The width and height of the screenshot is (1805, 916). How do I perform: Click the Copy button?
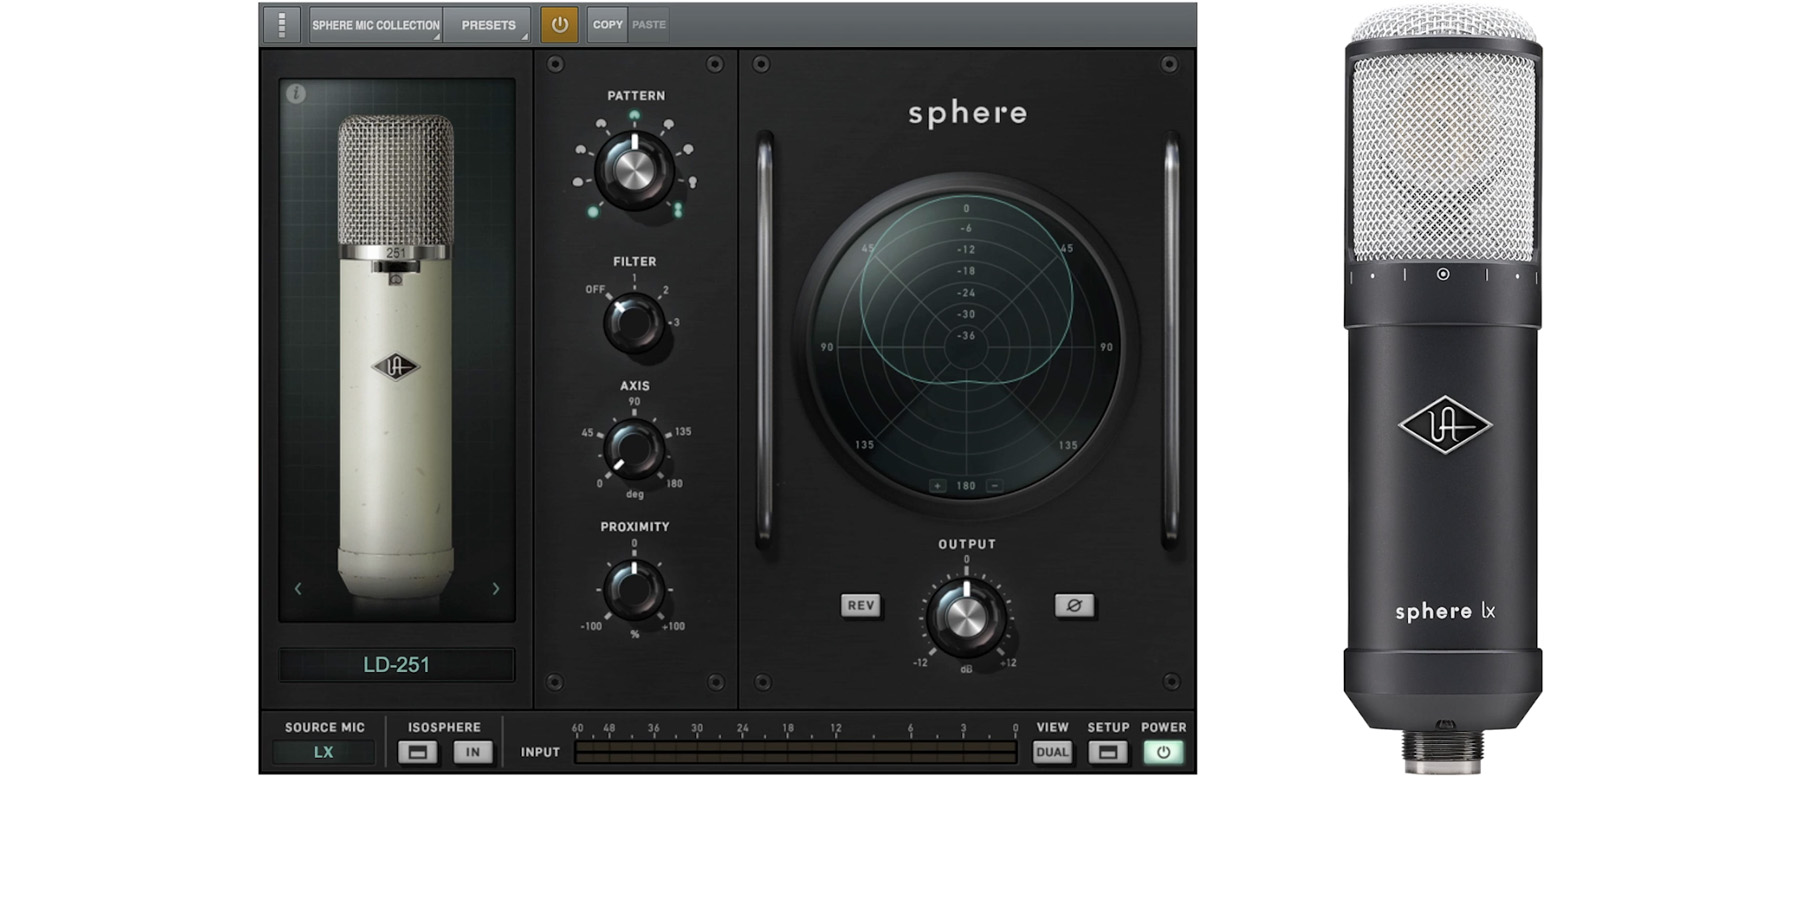[607, 25]
